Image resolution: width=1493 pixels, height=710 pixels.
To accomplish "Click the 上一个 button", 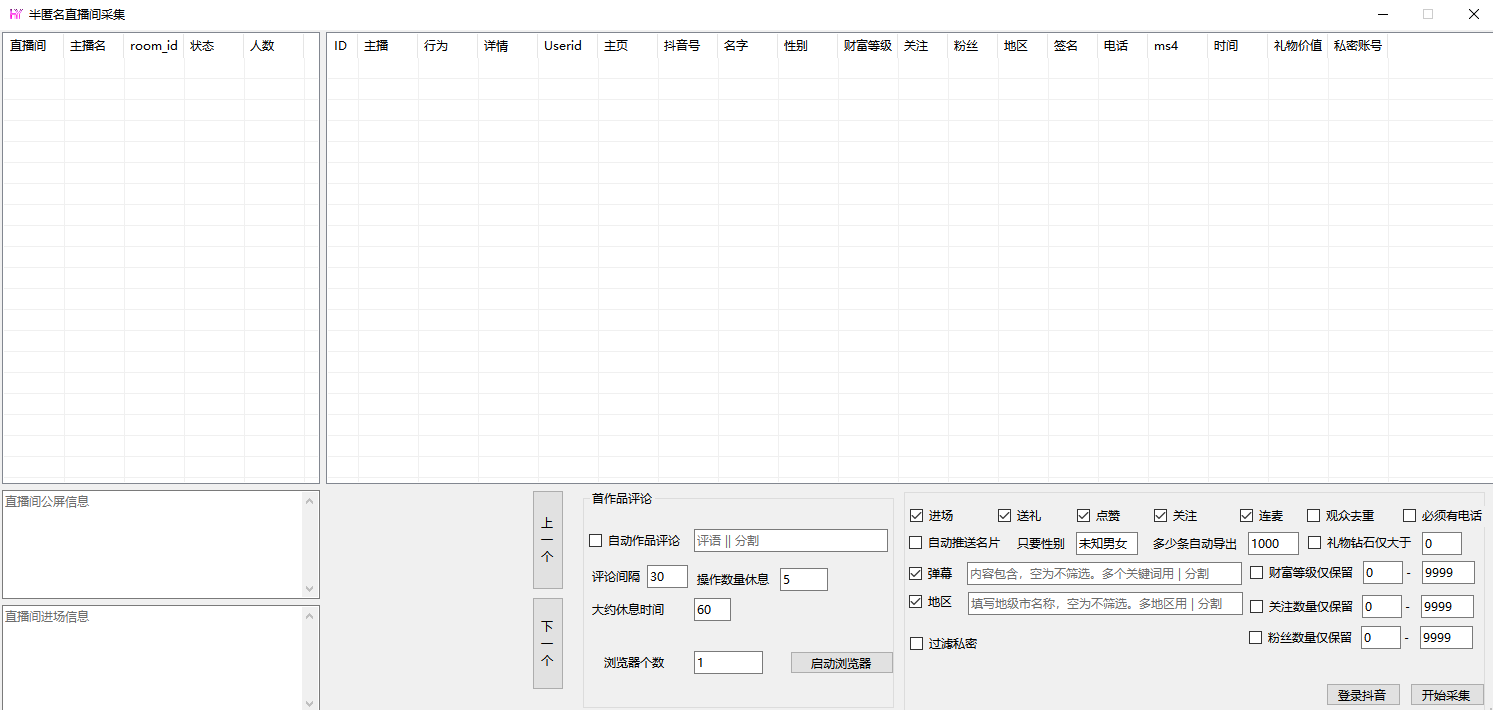I will [x=547, y=540].
